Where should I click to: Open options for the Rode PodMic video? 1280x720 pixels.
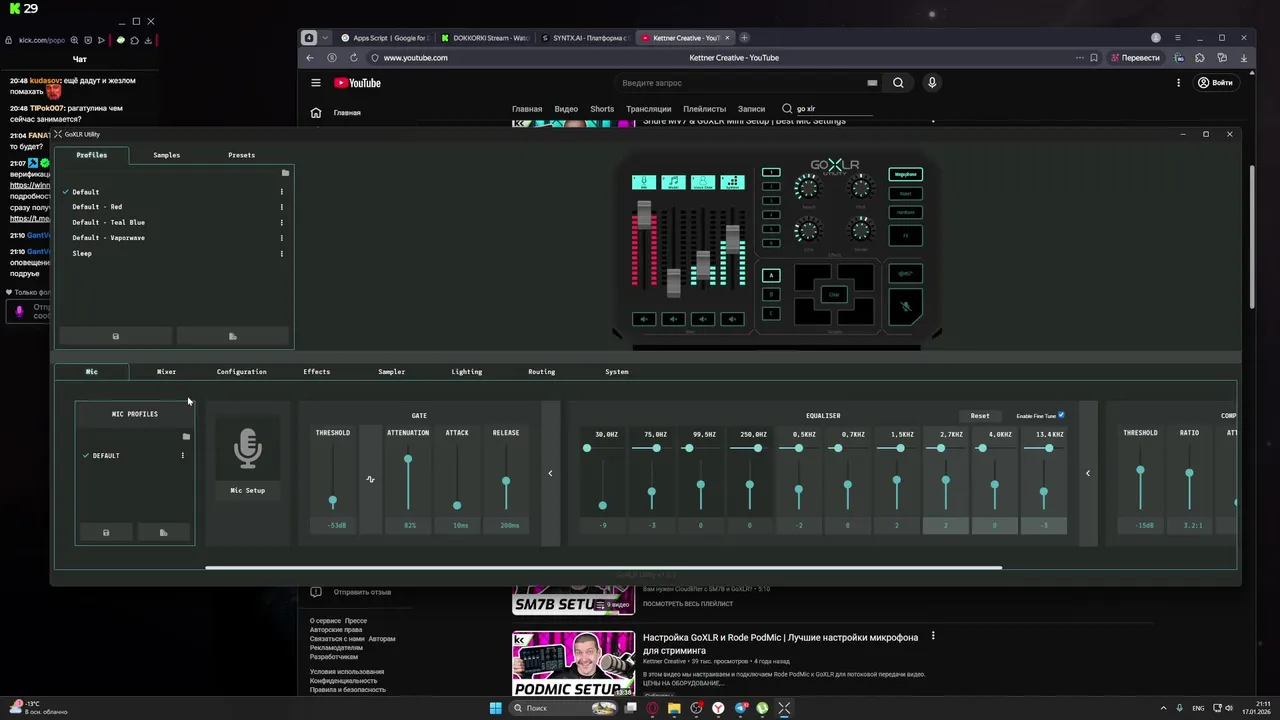tap(933, 636)
